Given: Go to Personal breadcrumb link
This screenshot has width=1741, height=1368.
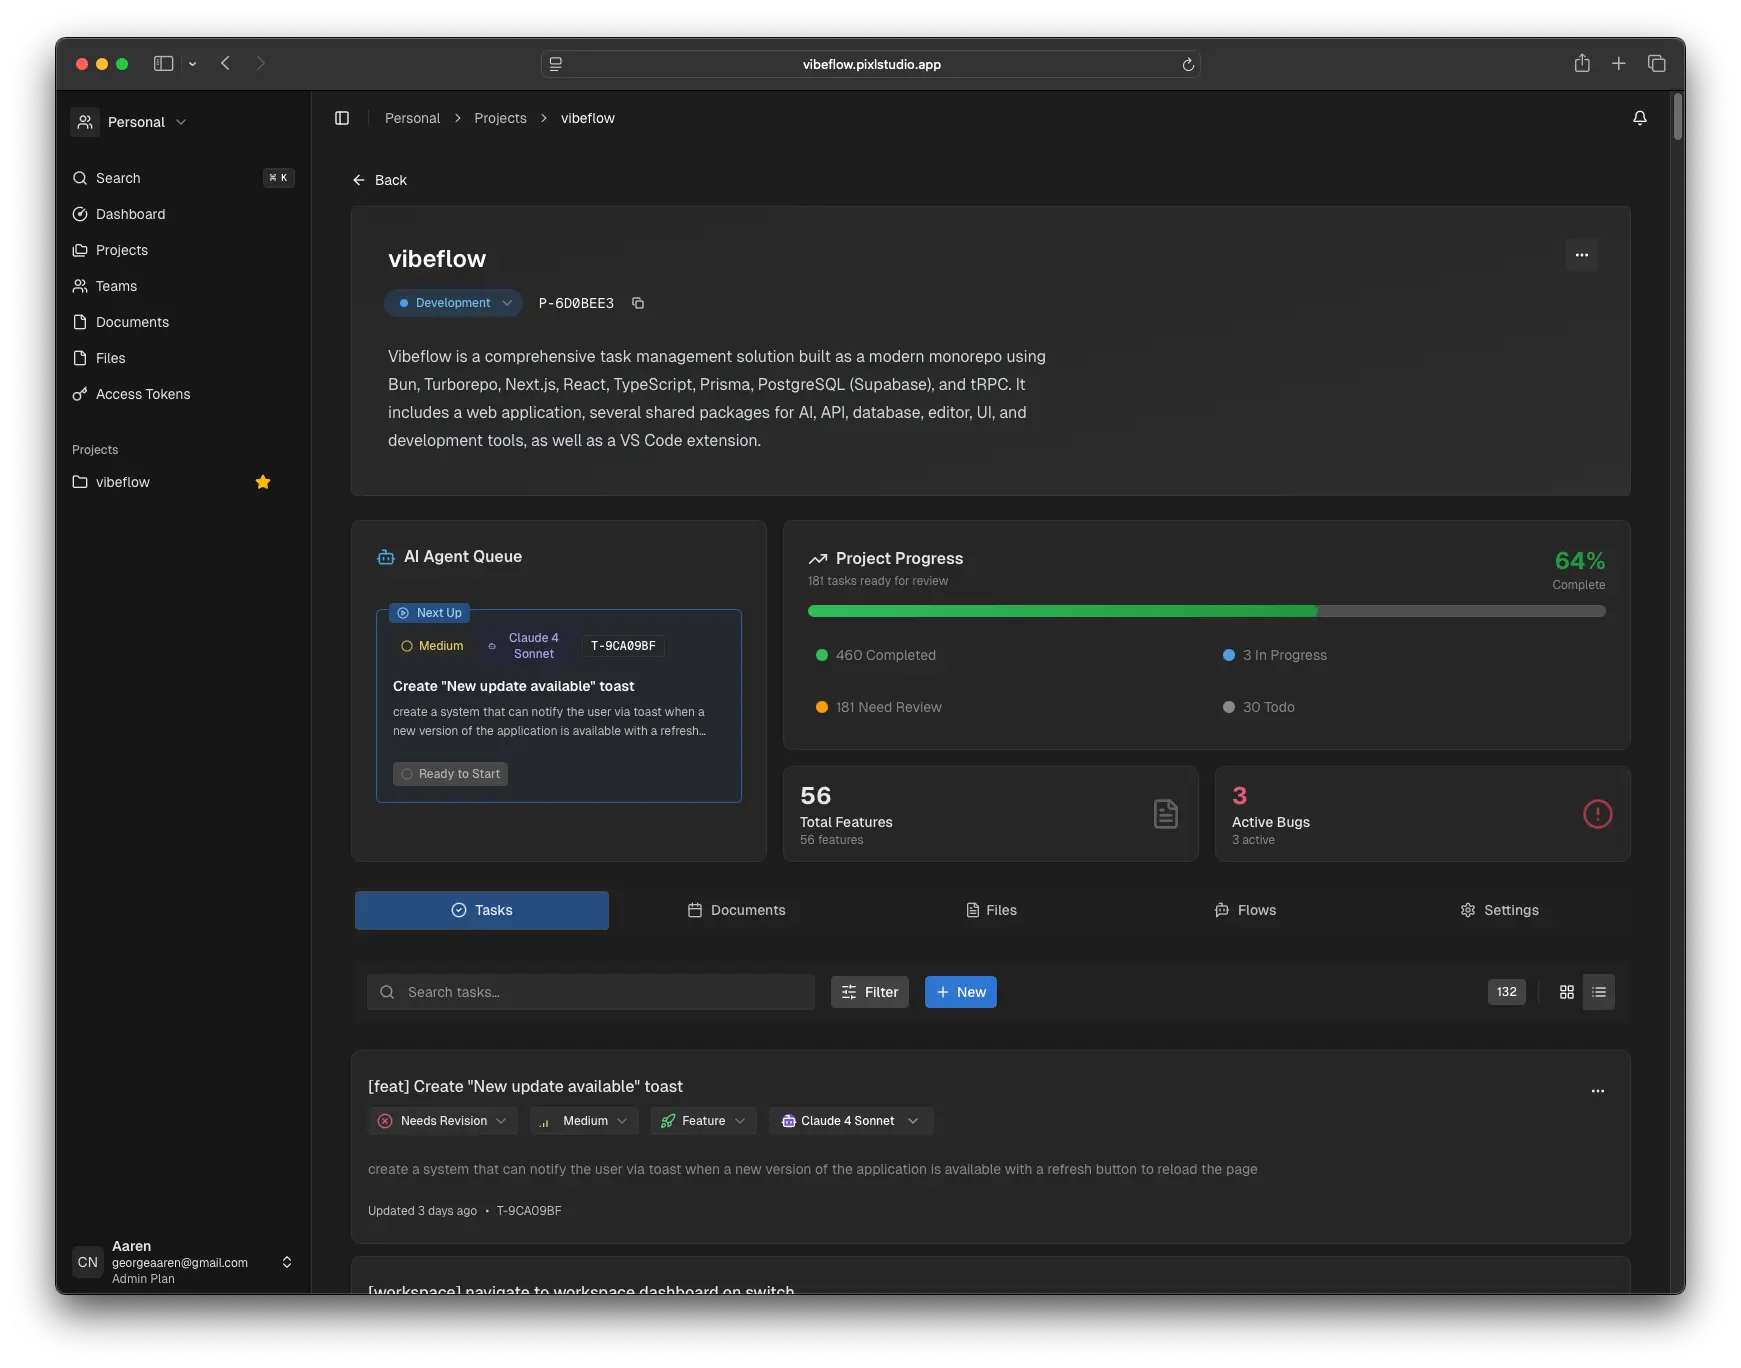Looking at the screenshot, I should click(x=412, y=118).
